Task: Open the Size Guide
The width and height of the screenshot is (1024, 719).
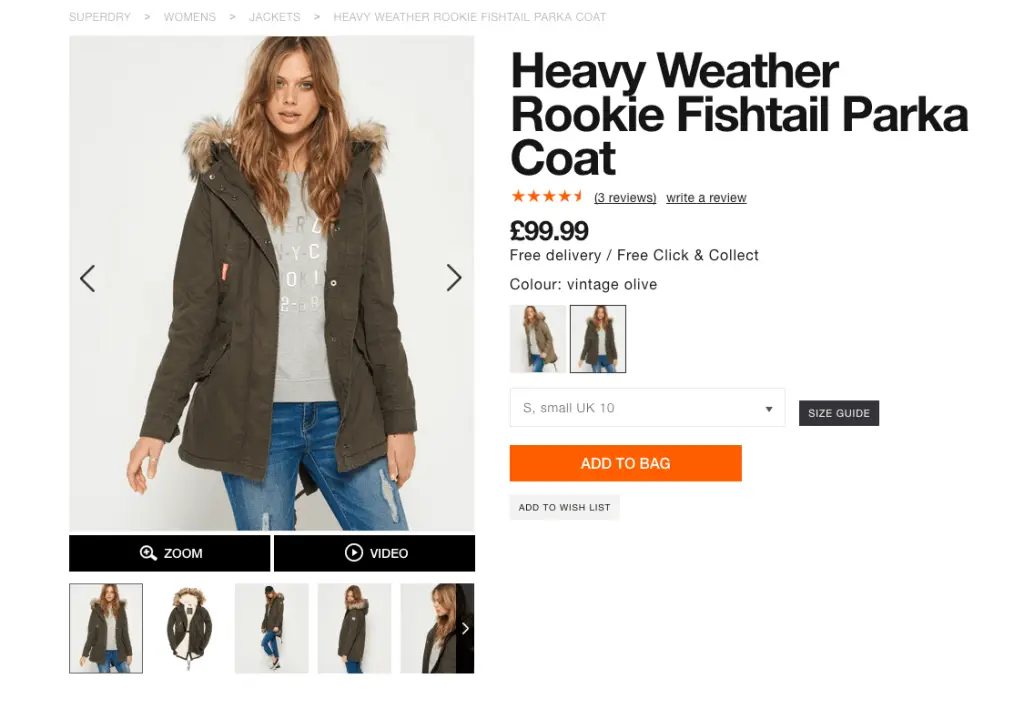Action: 839,413
